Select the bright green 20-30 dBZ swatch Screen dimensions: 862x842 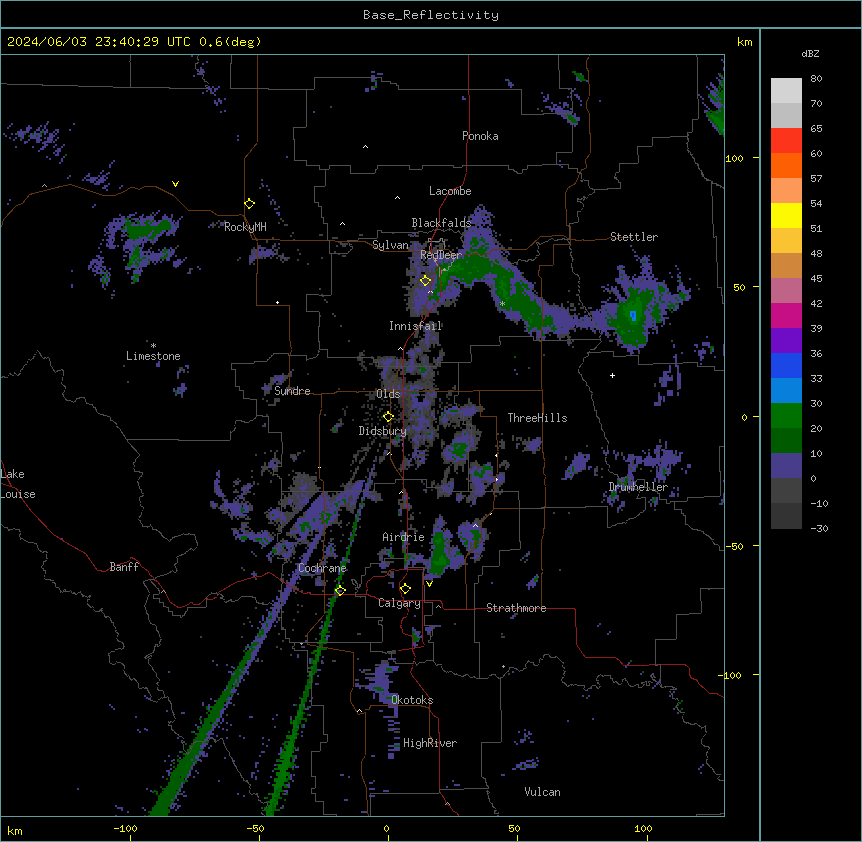(786, 416)
